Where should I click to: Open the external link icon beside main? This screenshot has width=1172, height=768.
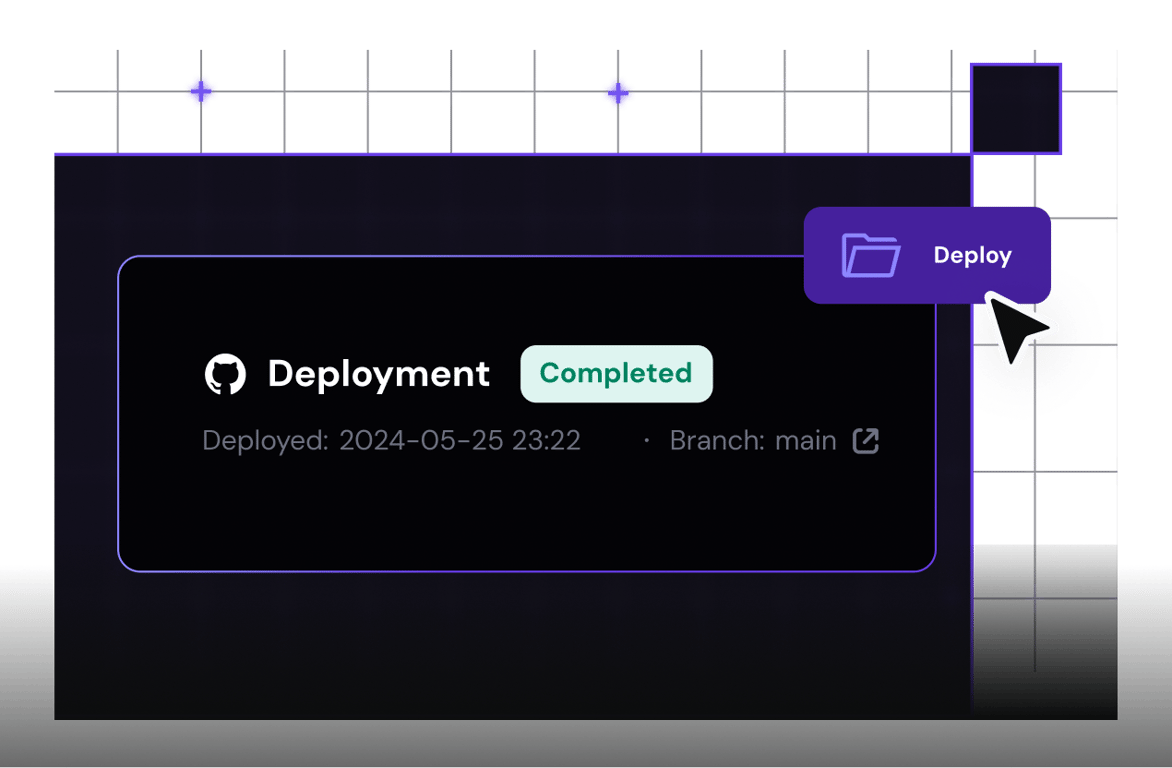pyautogui.click(x=866, y=440)
